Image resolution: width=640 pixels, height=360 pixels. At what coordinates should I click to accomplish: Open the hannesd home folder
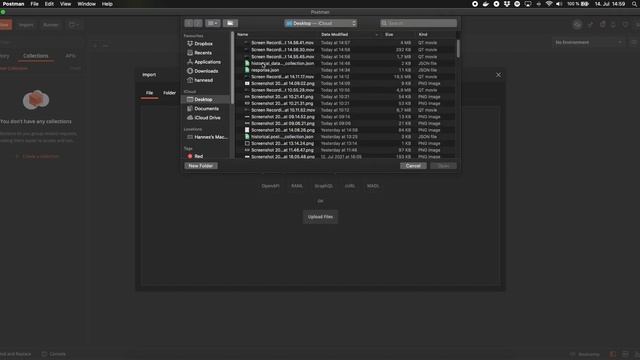pos(204,80)
